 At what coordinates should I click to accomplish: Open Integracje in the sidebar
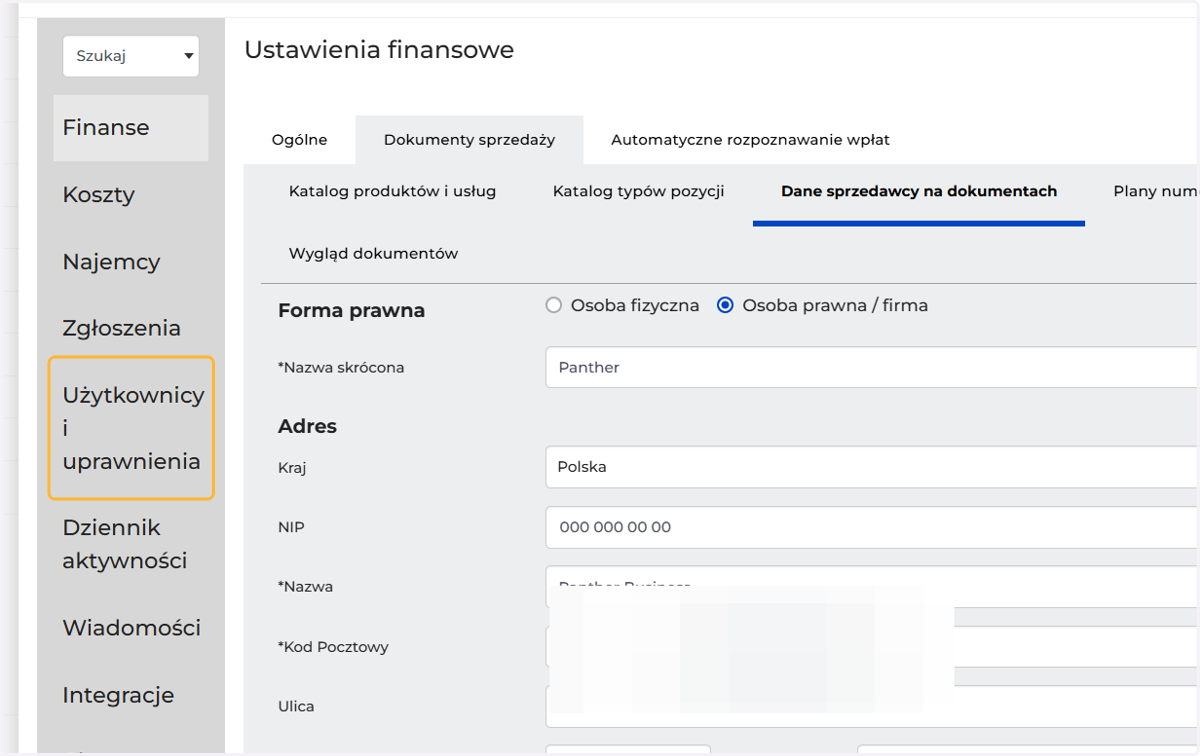tap(118, 695)
